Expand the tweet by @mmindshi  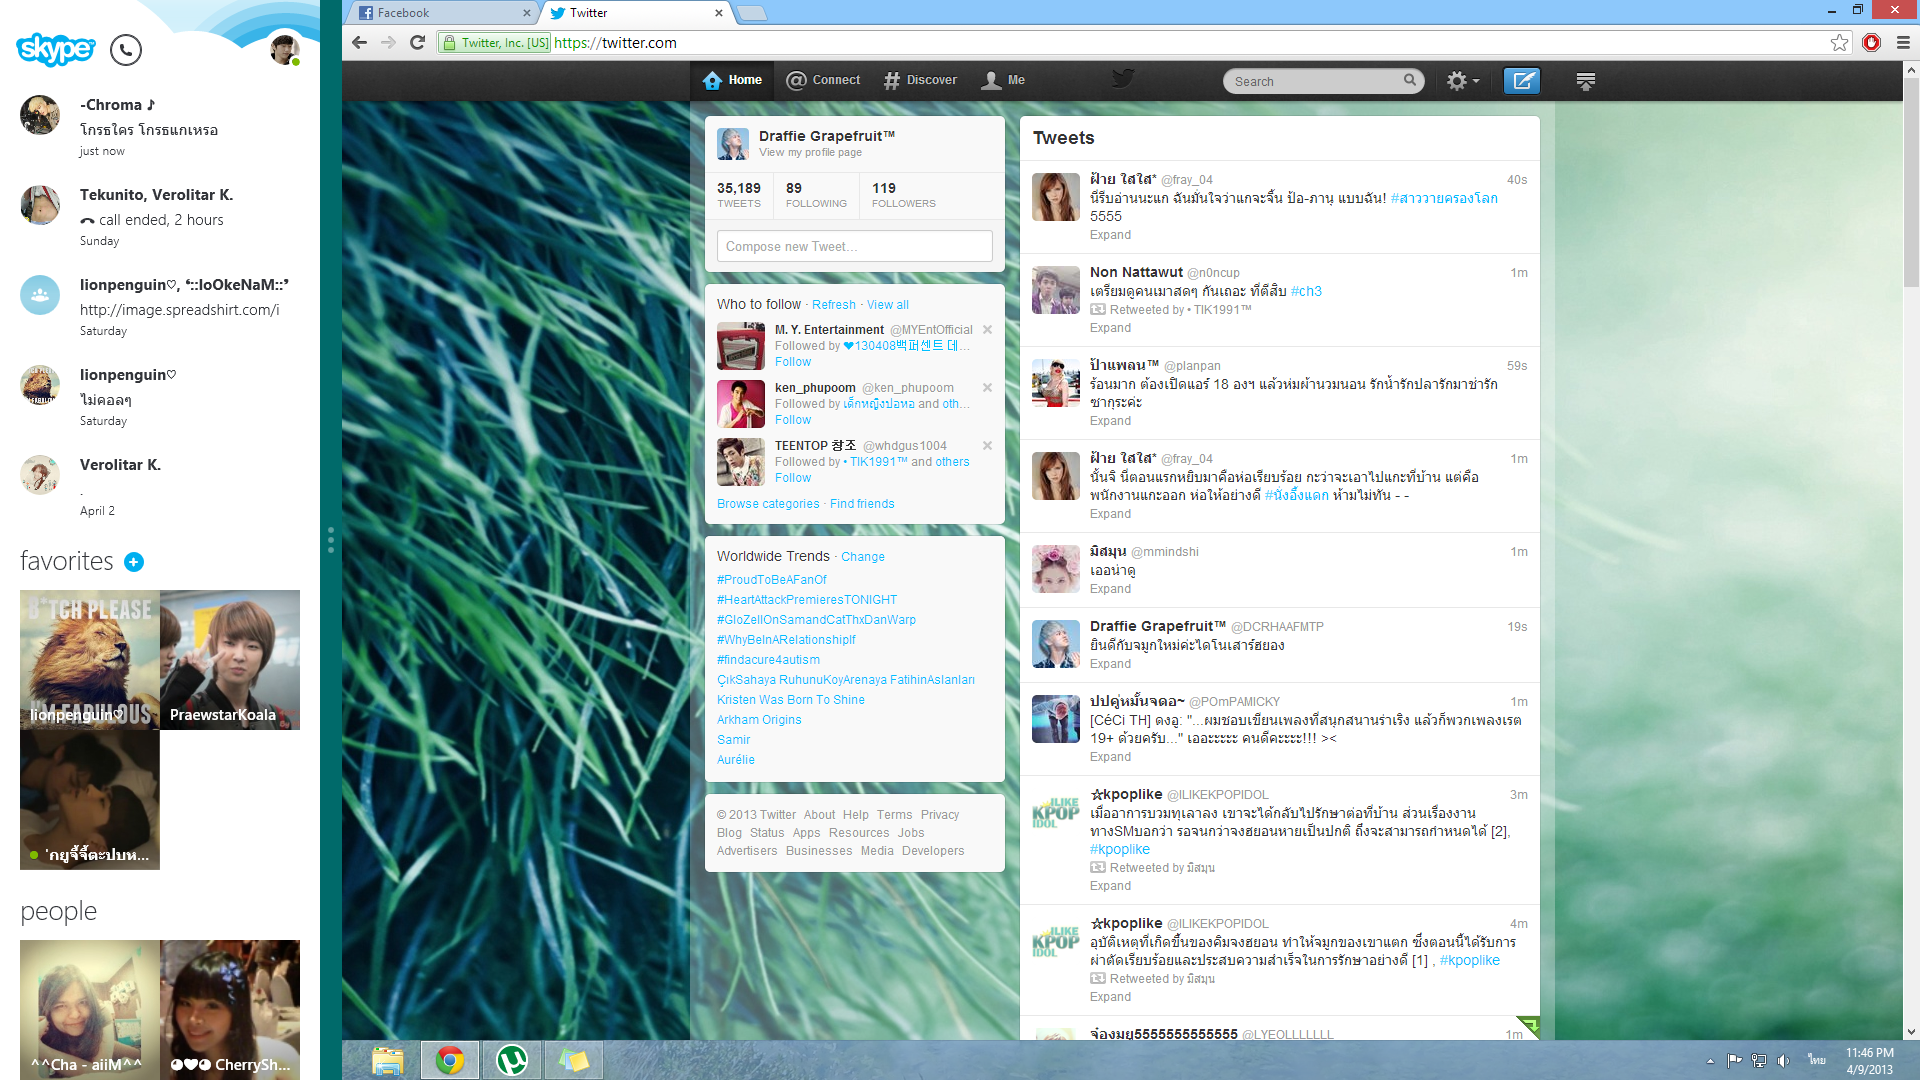pyautogui.click(x=1110, y=589)
